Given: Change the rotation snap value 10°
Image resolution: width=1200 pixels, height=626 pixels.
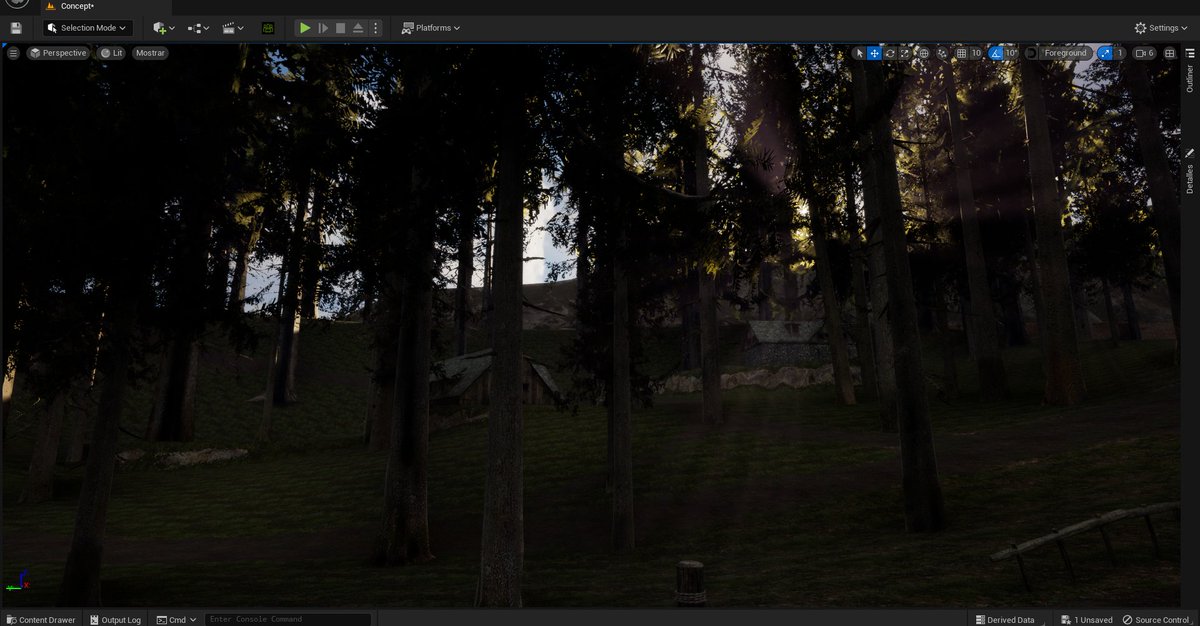Looking at the screenshot, I should (x=1011, y=53).
